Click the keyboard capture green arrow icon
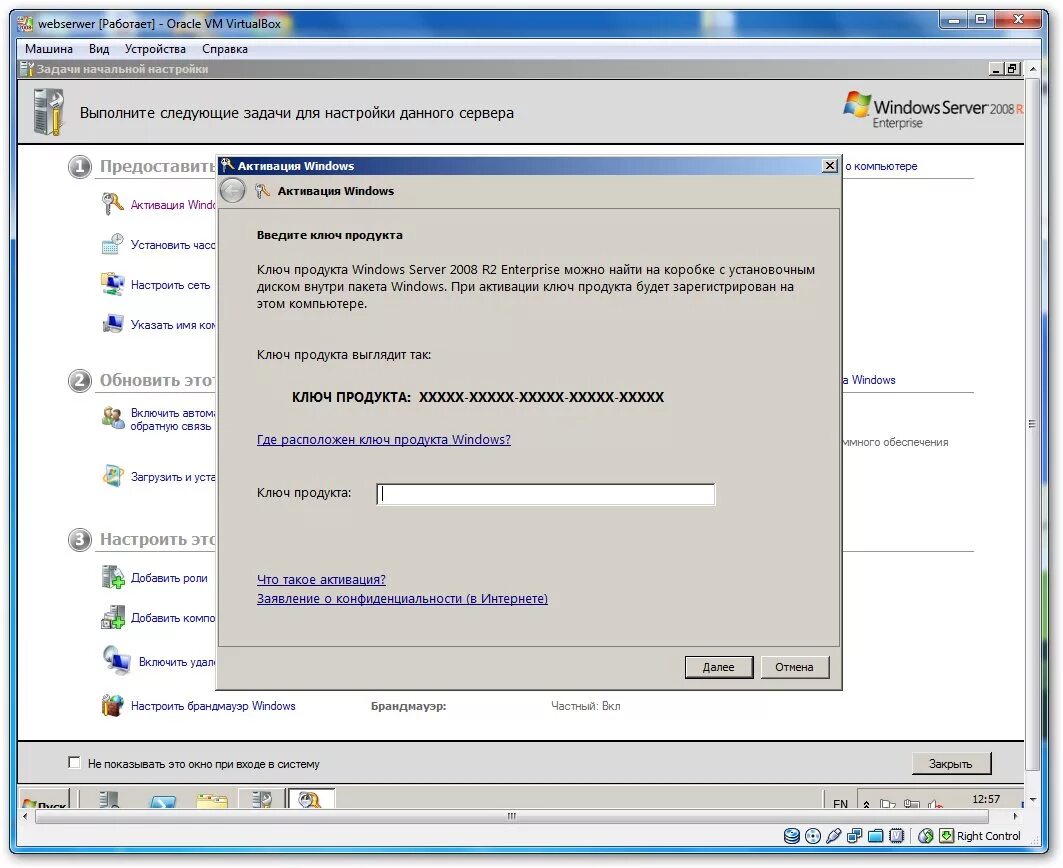Viewport: 1063px width, 868px height. (946, 836)
